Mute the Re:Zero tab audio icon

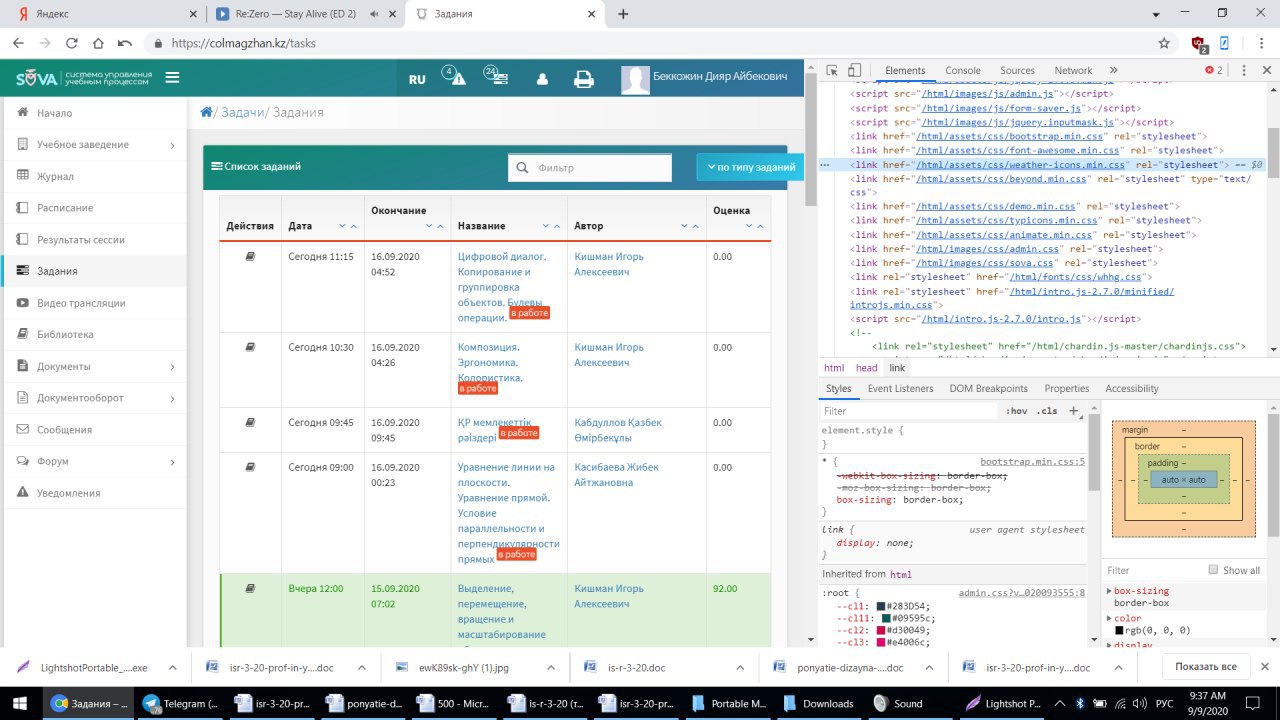(374, 14)
